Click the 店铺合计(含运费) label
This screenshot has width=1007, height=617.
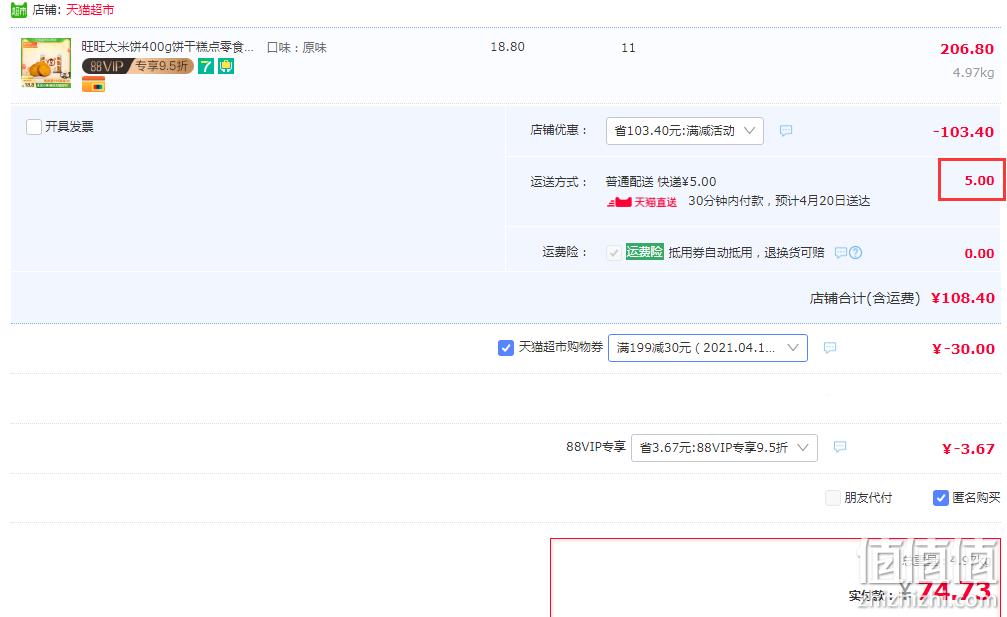click(x=864, y=298)
